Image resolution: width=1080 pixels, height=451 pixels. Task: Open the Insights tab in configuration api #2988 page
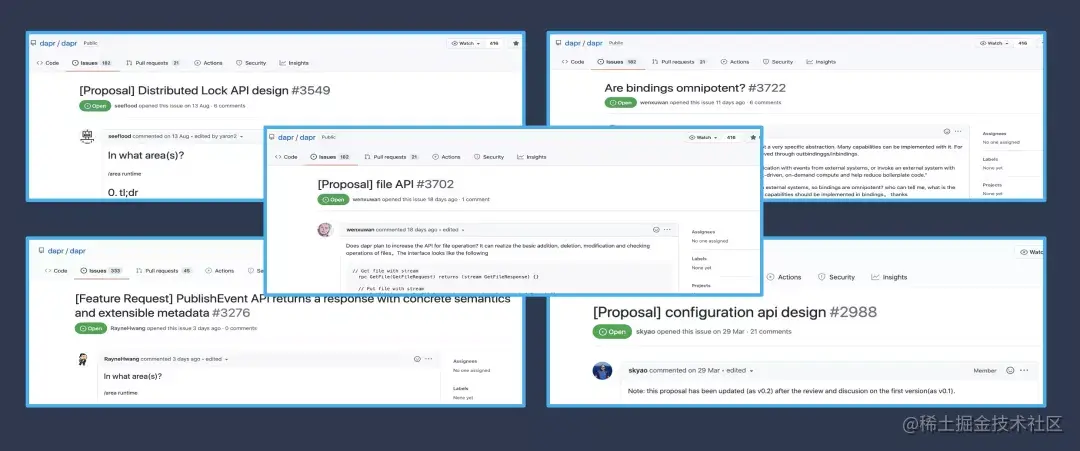(x=889, y=277)
